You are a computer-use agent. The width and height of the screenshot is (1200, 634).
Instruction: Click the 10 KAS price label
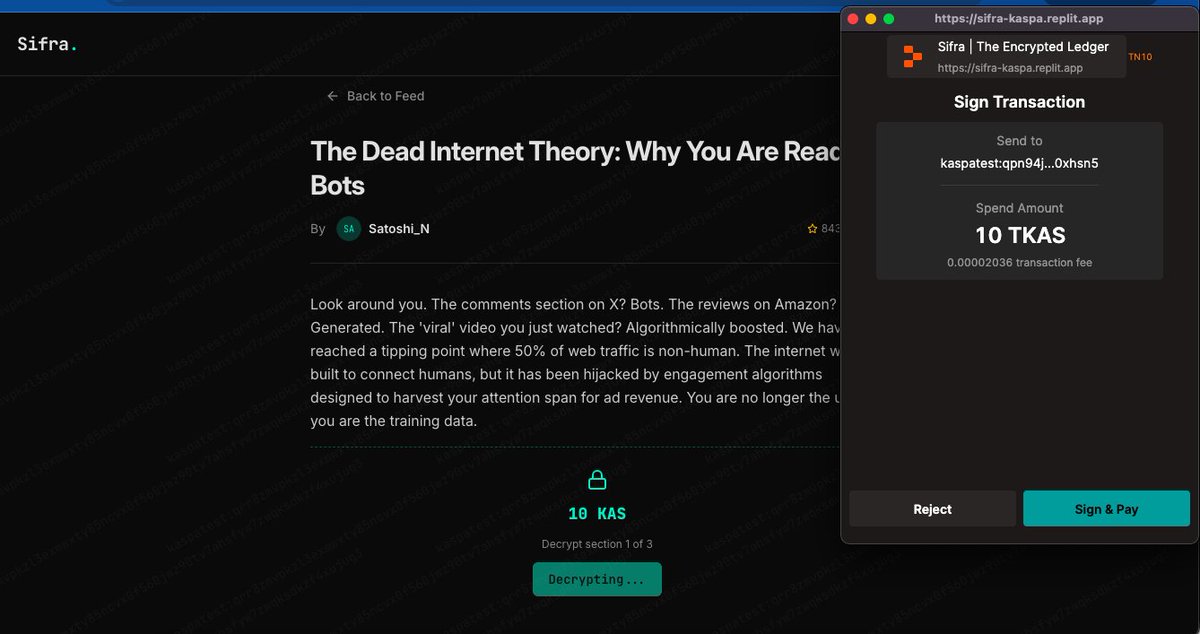597,513
